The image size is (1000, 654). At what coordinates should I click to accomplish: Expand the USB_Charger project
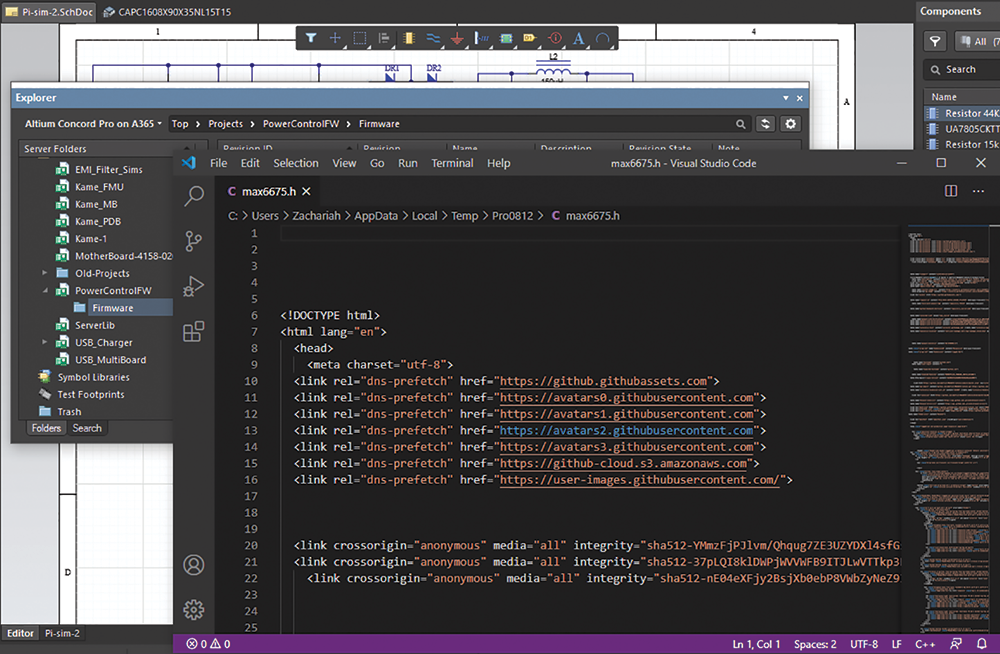45,343
